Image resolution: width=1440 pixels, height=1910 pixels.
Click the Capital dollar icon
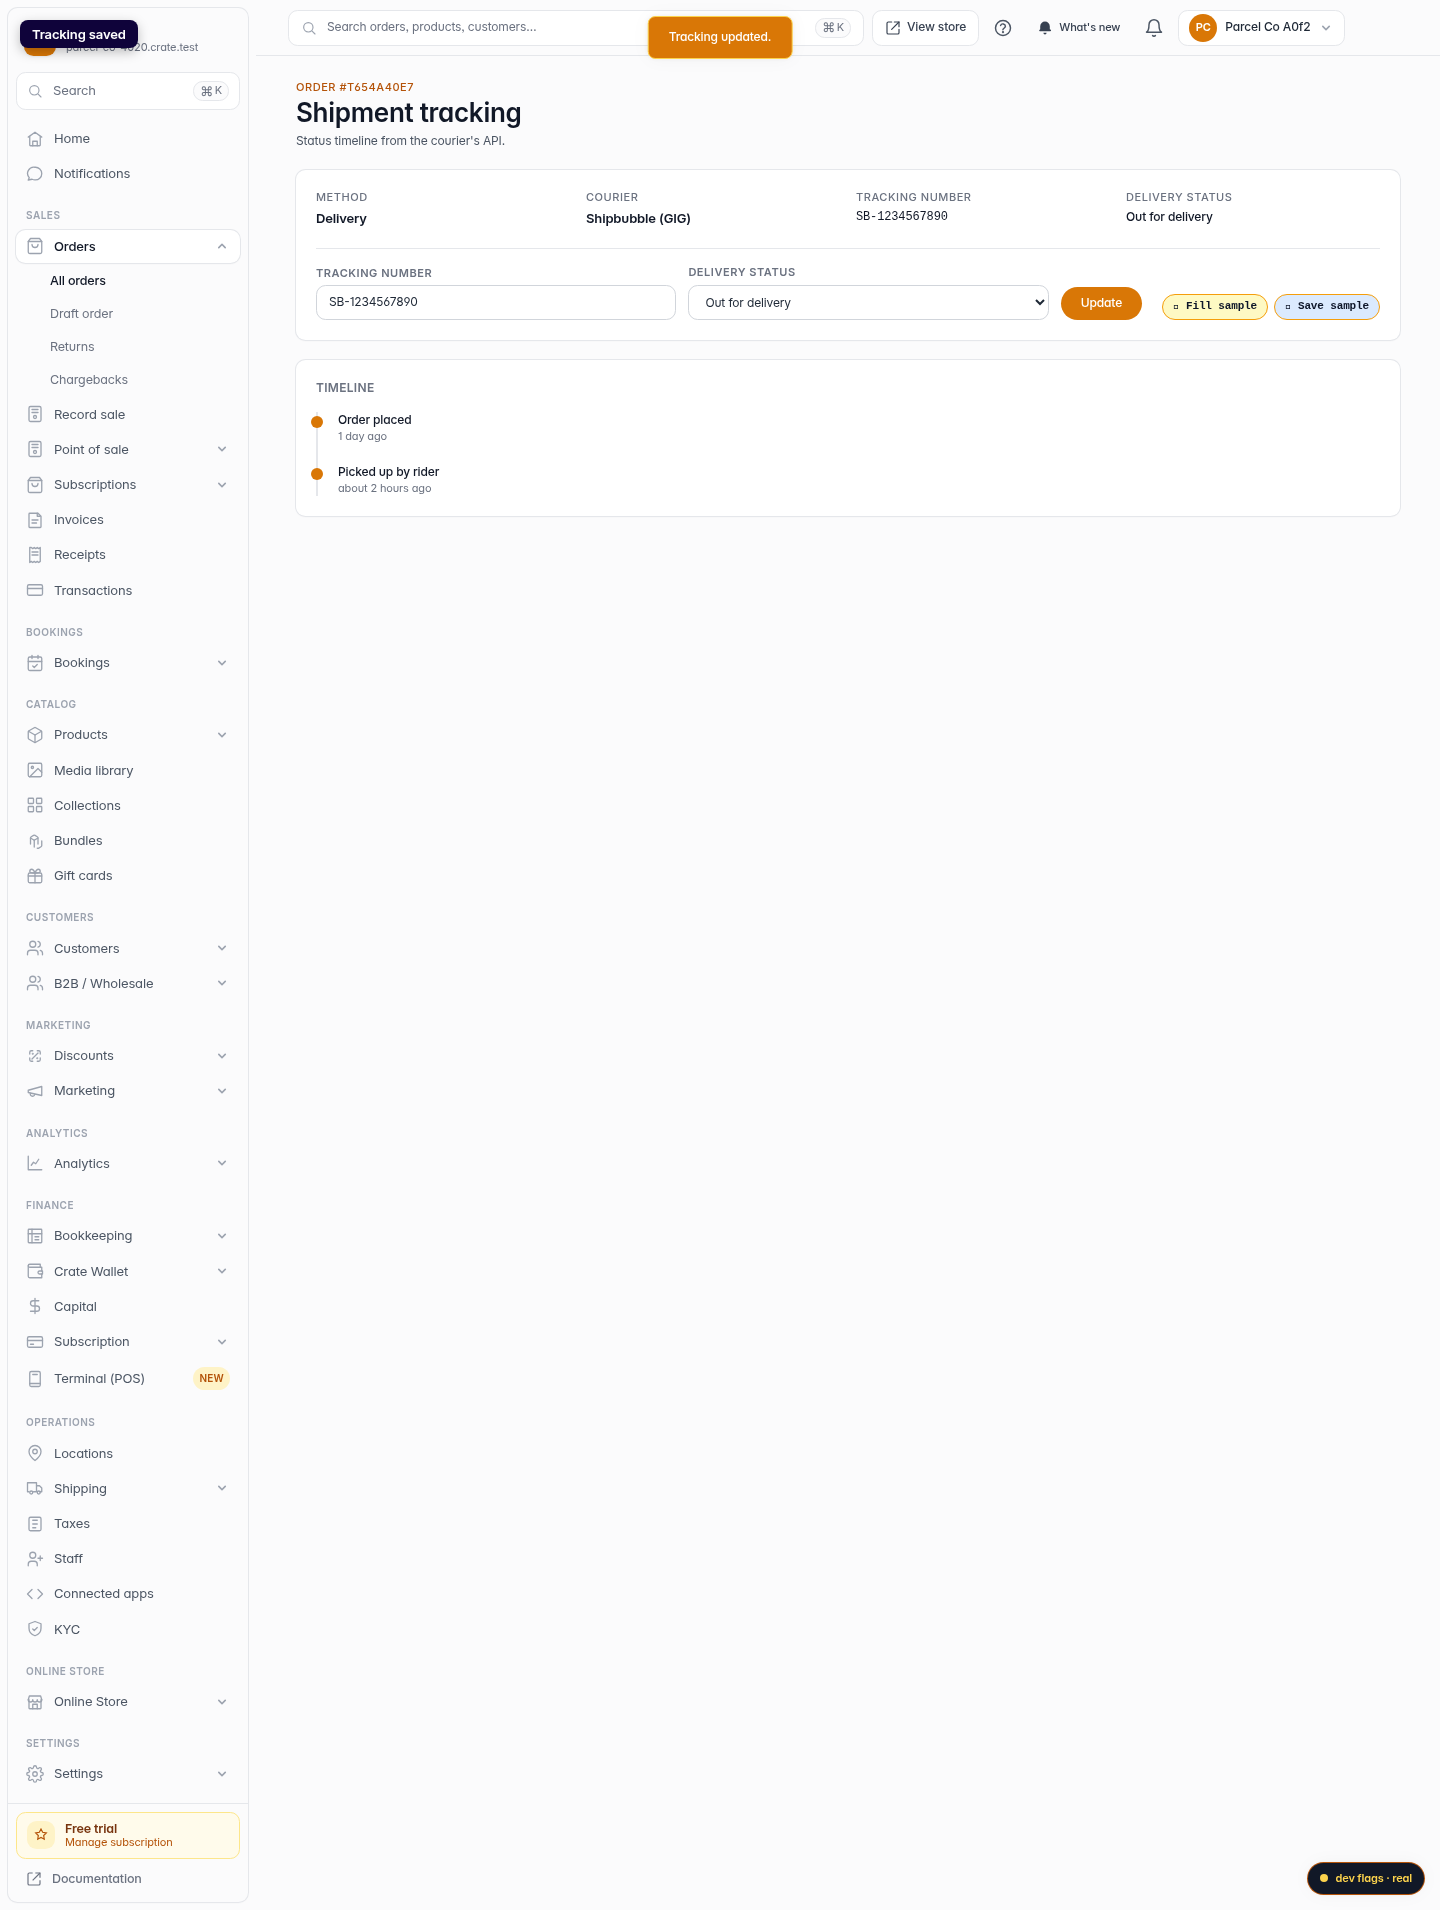[35, 1306]
